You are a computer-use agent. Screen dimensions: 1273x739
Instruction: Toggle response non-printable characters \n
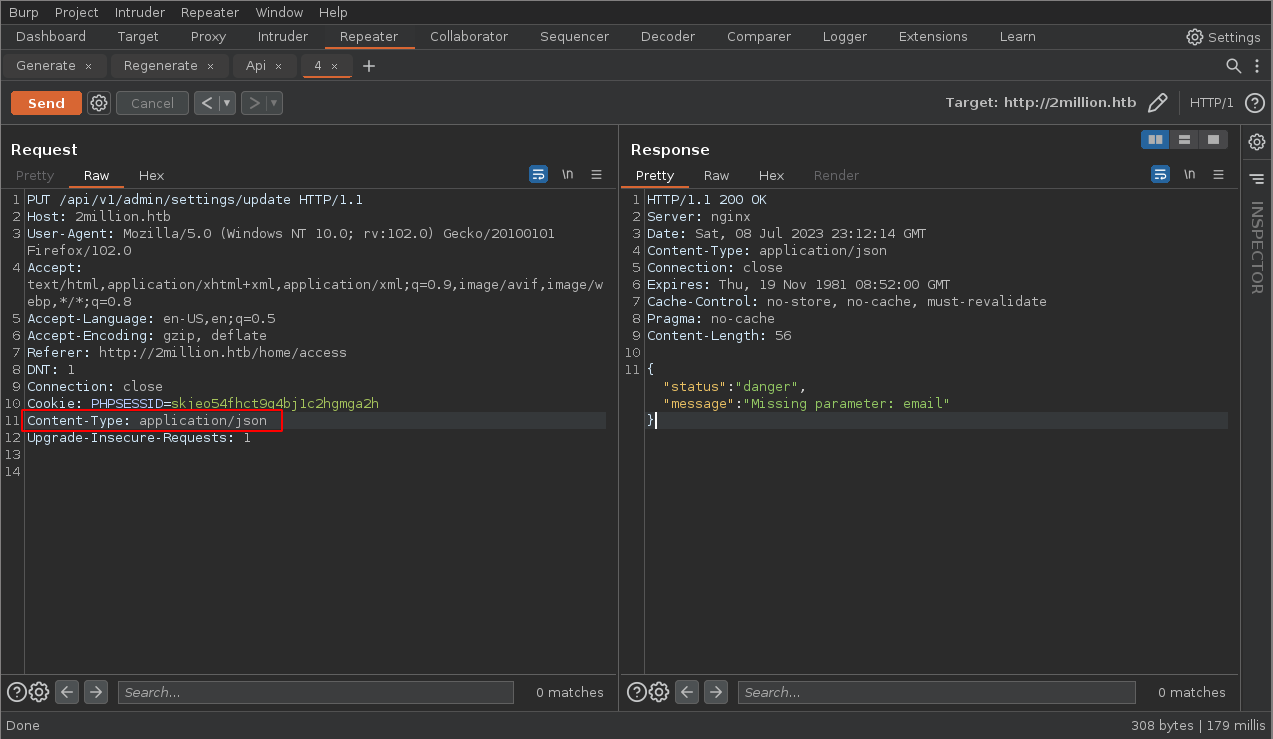pos(1189,174)
